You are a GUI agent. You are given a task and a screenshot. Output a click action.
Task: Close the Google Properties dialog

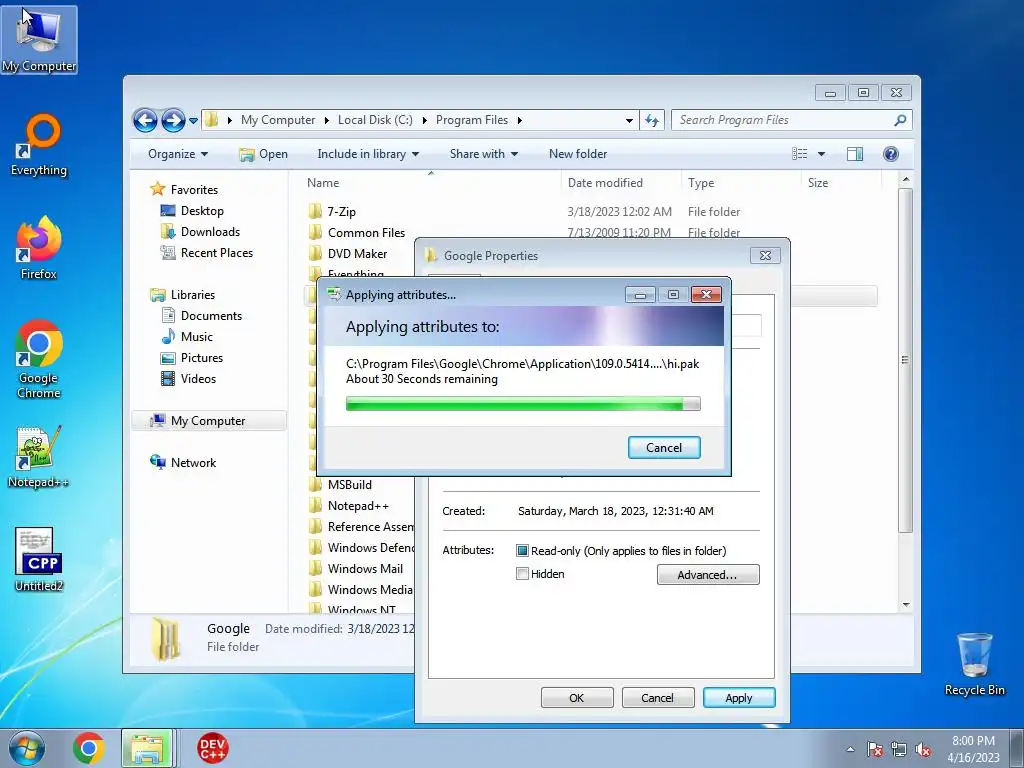[765, 255]
